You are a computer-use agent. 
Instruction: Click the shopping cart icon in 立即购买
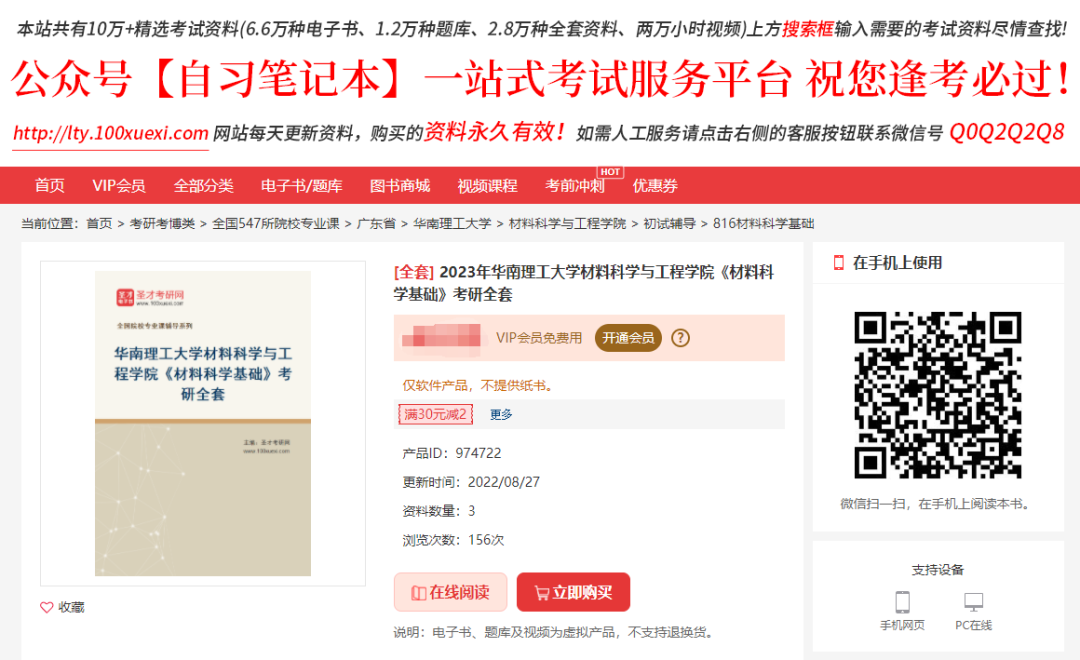tap(542, 592)
